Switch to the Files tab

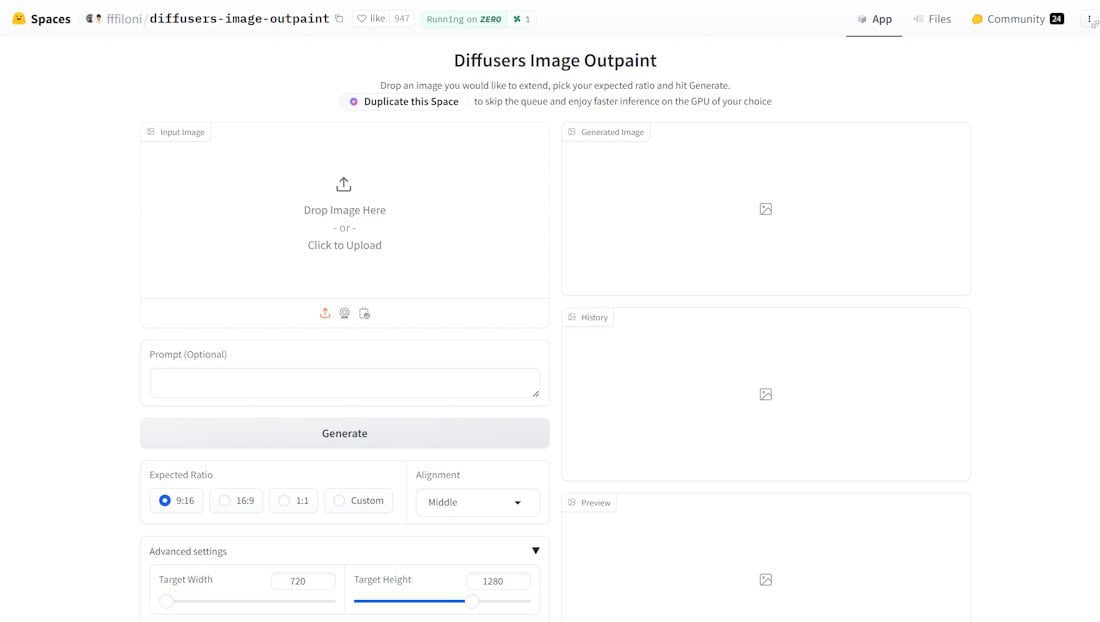pyautogui.click(x=931, y=19)
